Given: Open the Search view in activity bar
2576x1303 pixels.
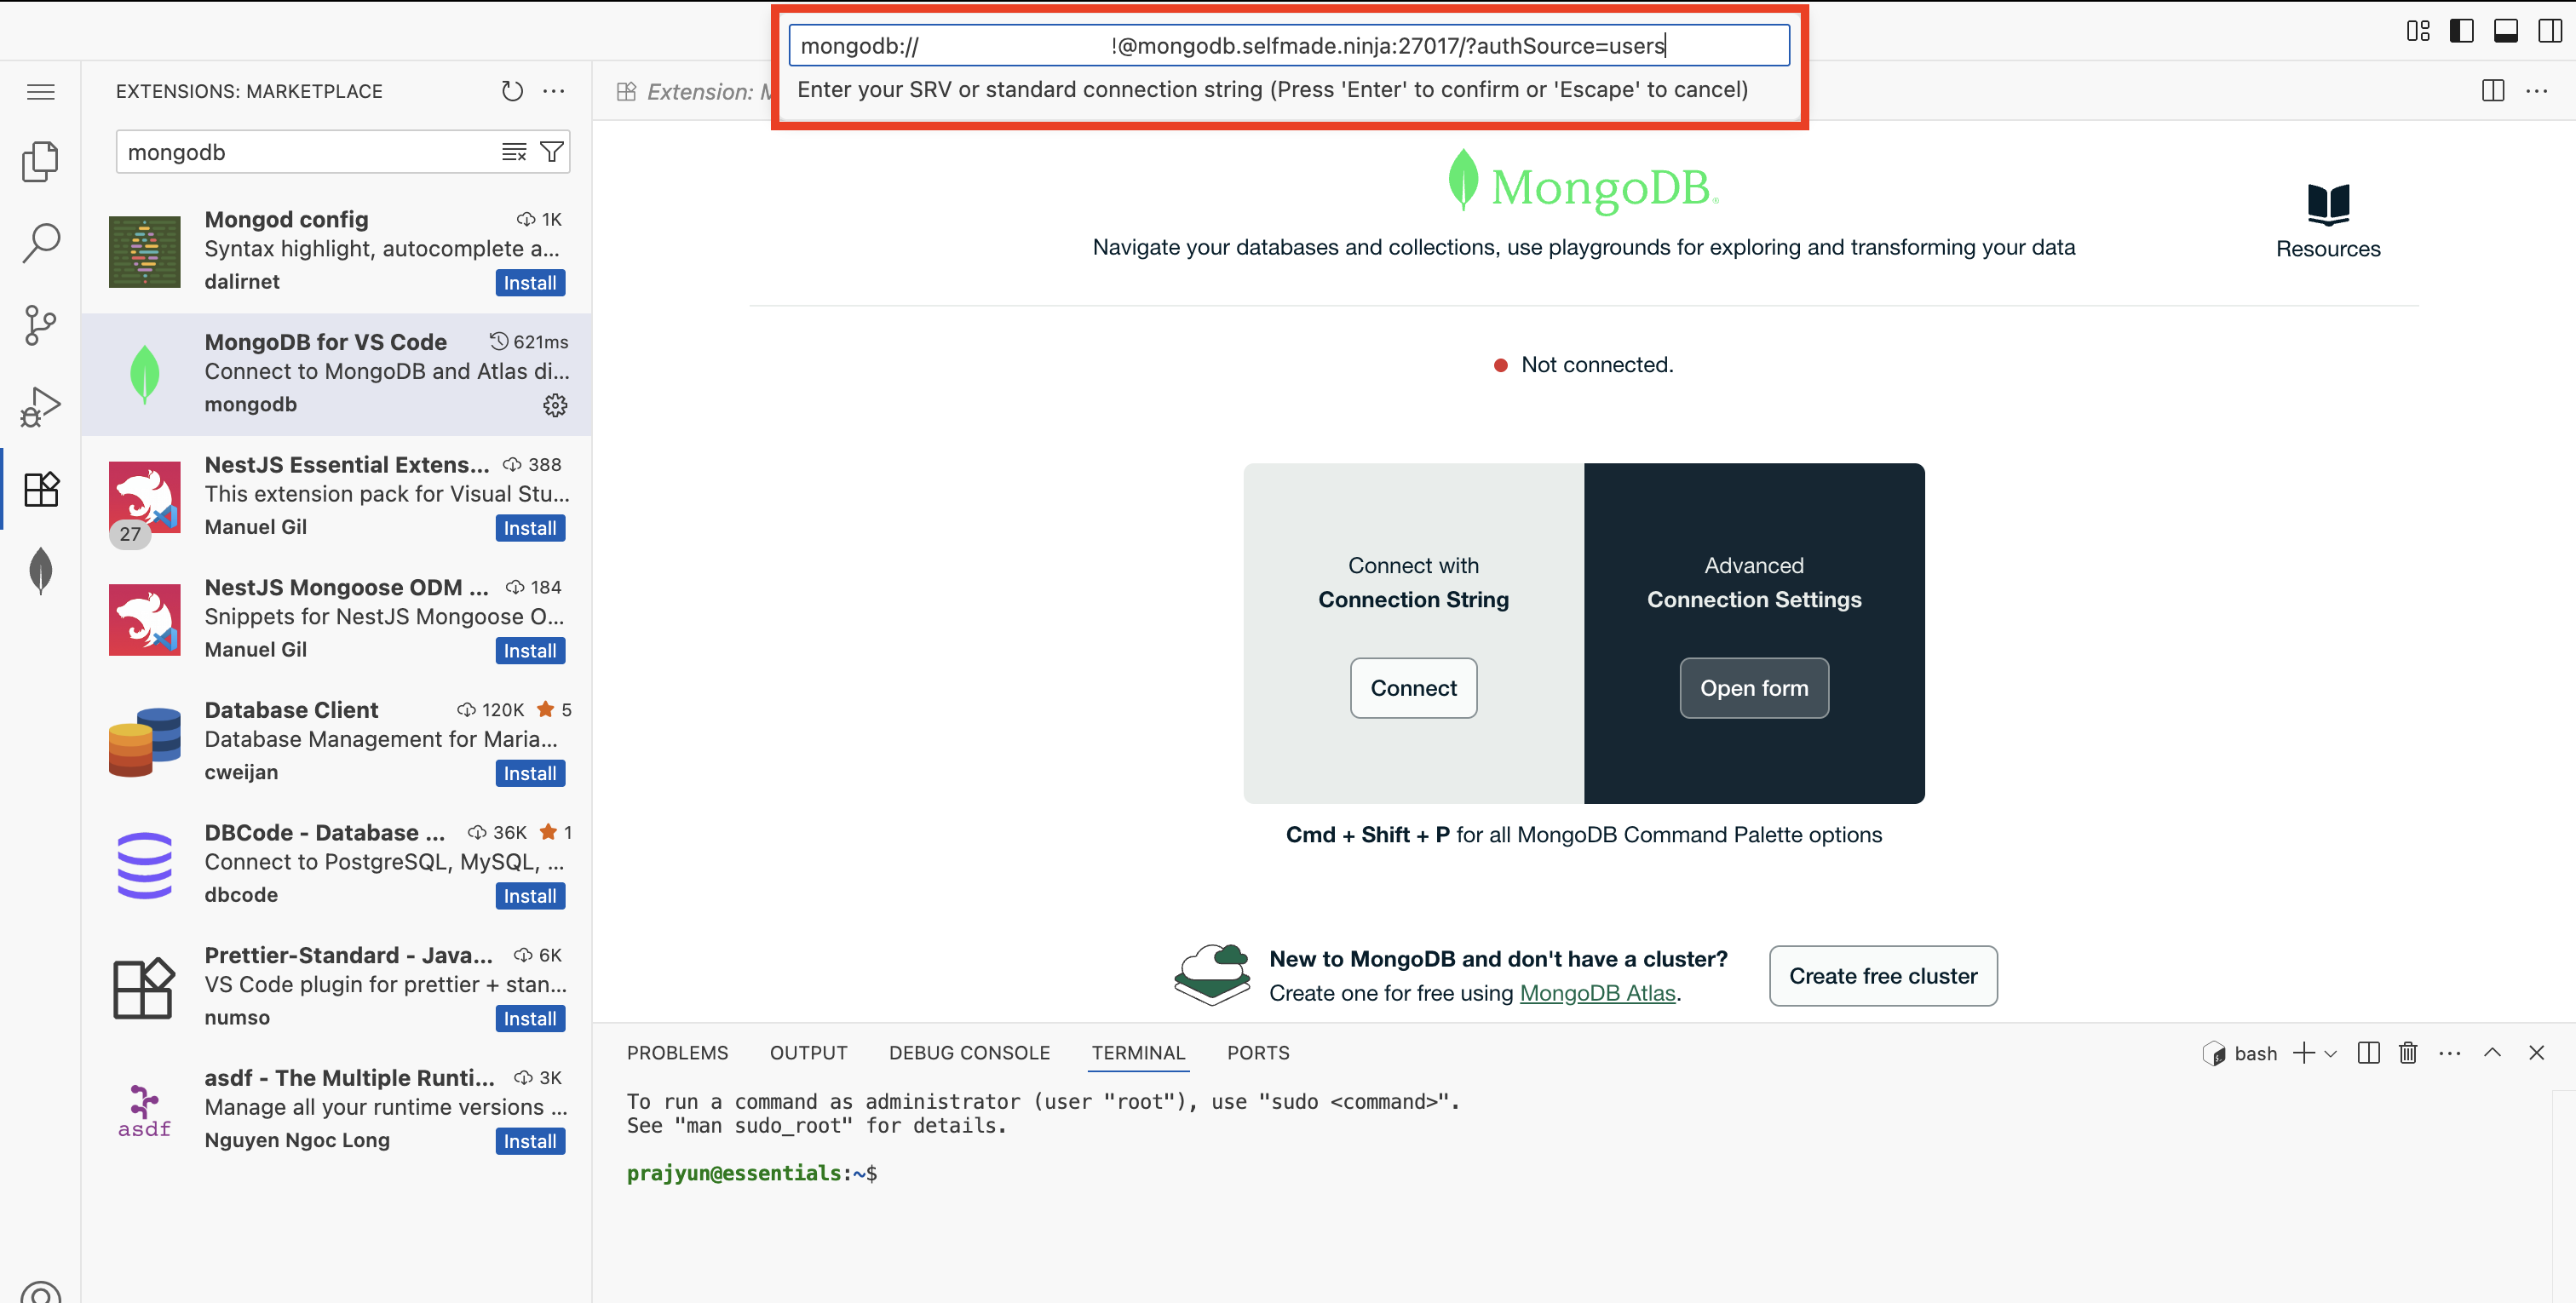Looking at the screenshot, I should click(x=41, y=243).
